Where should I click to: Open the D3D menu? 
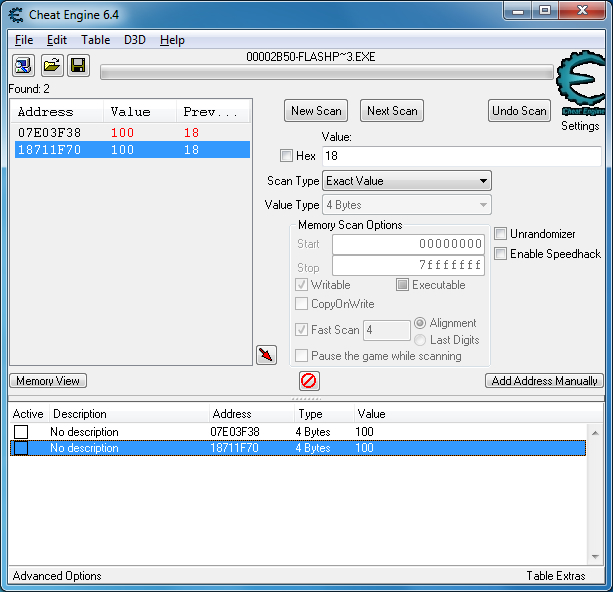(135, 40)
